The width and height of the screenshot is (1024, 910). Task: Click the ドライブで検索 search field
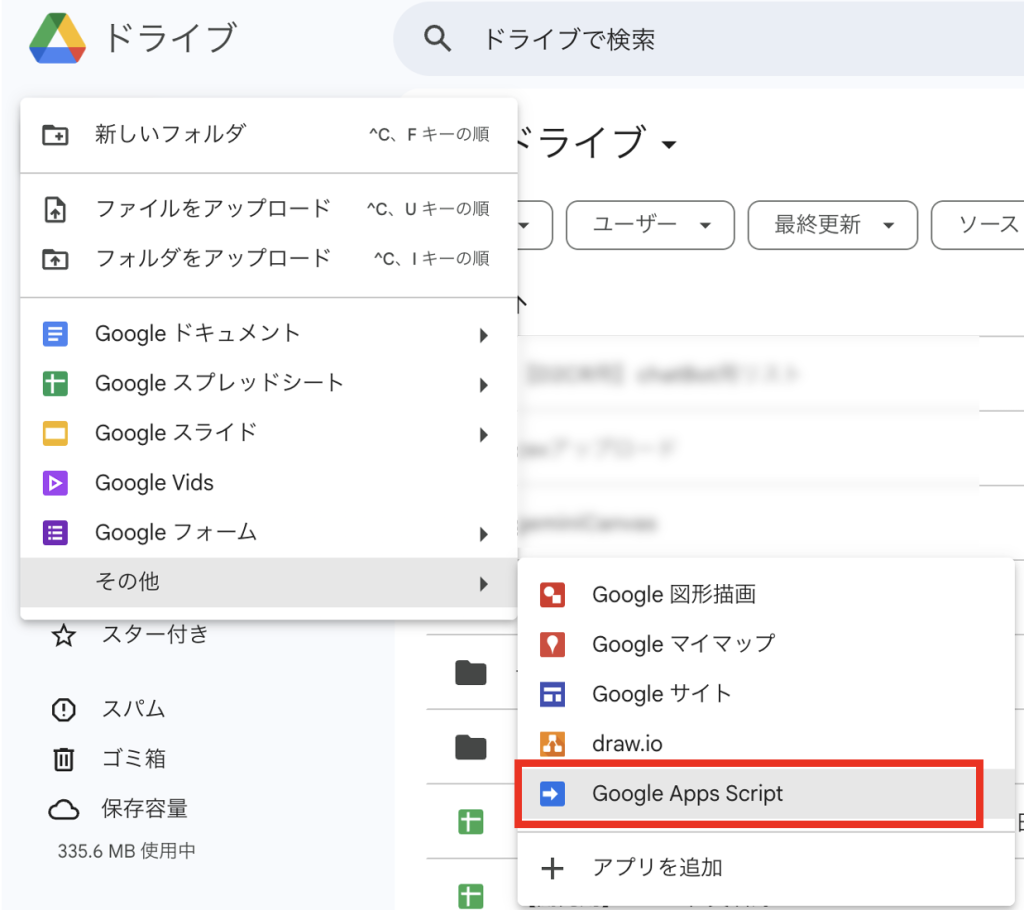[x=700, y=40]
